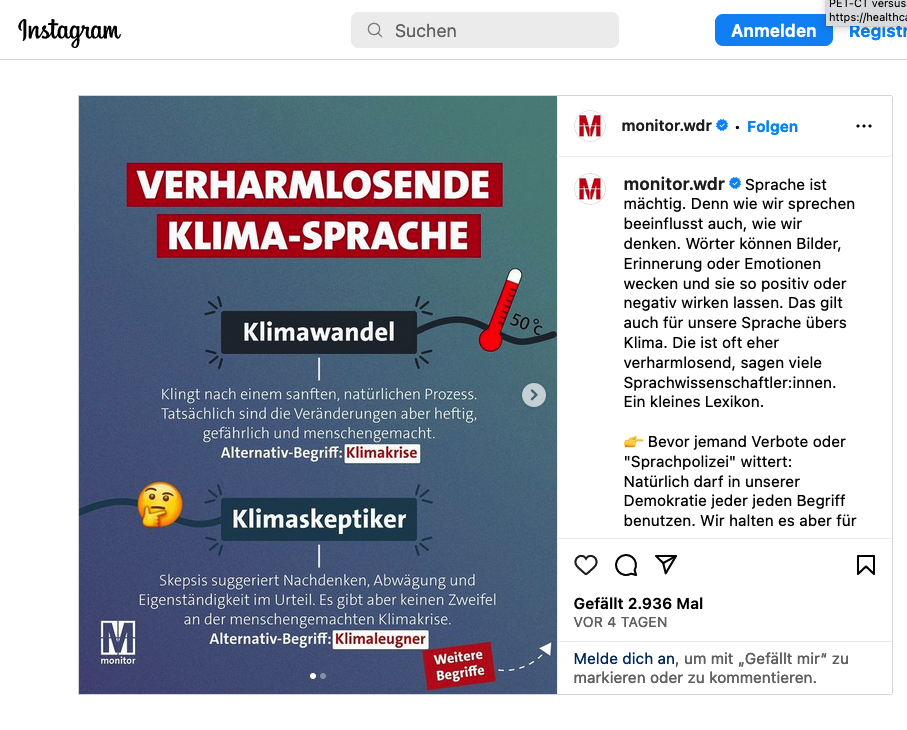Open the Registrieren link
Screen dimensions: 907x730
(x=877, y=31)
